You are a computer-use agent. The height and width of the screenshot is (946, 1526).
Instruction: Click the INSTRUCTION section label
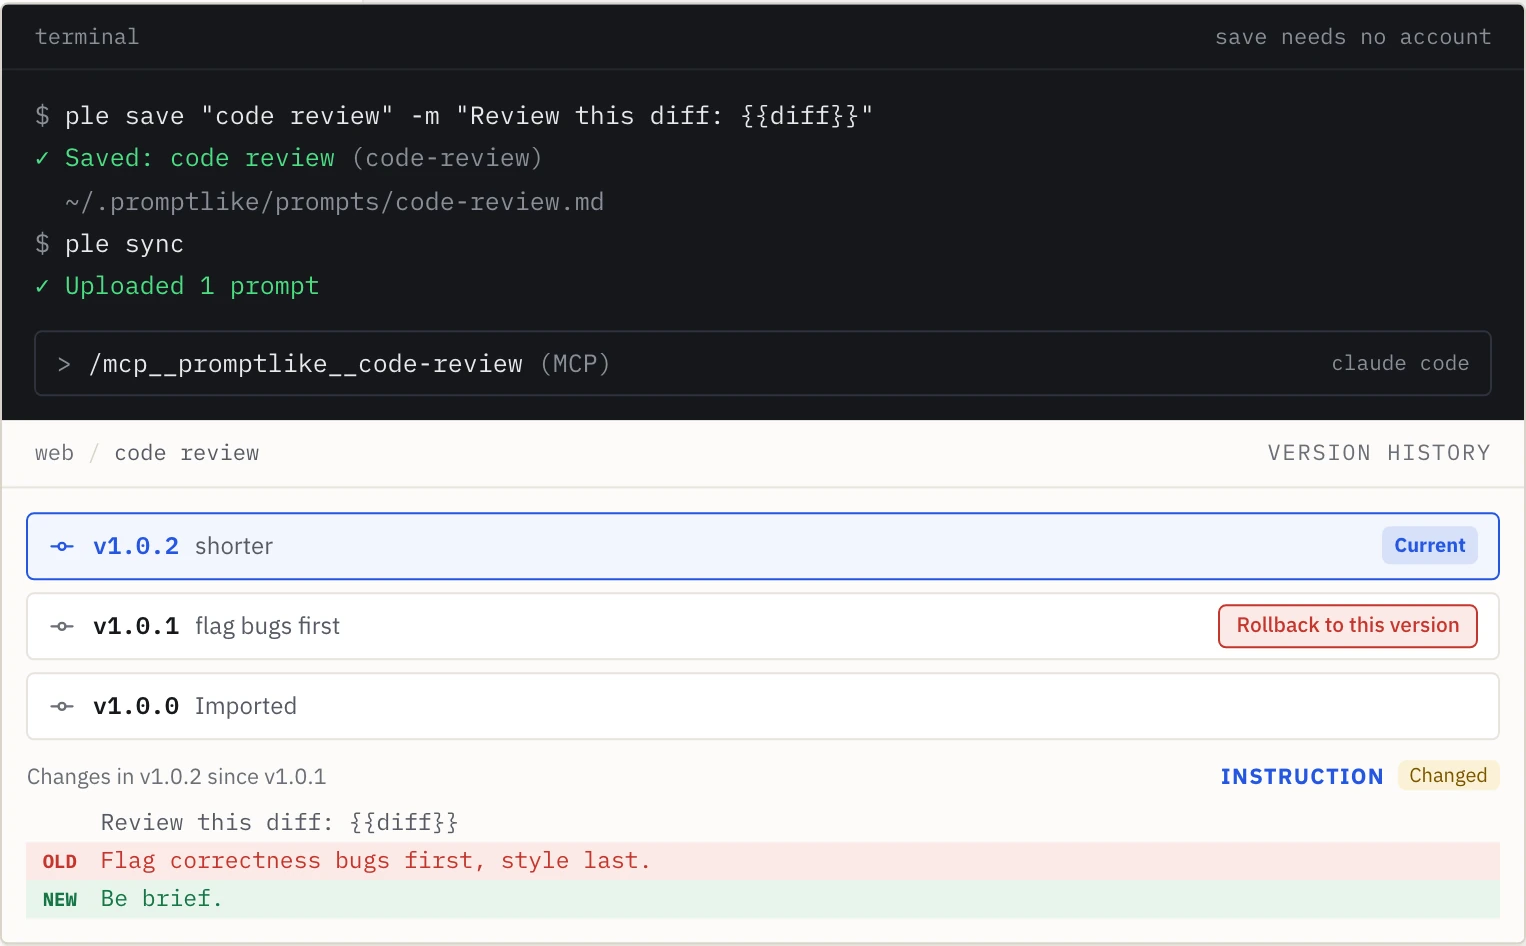1302,777
